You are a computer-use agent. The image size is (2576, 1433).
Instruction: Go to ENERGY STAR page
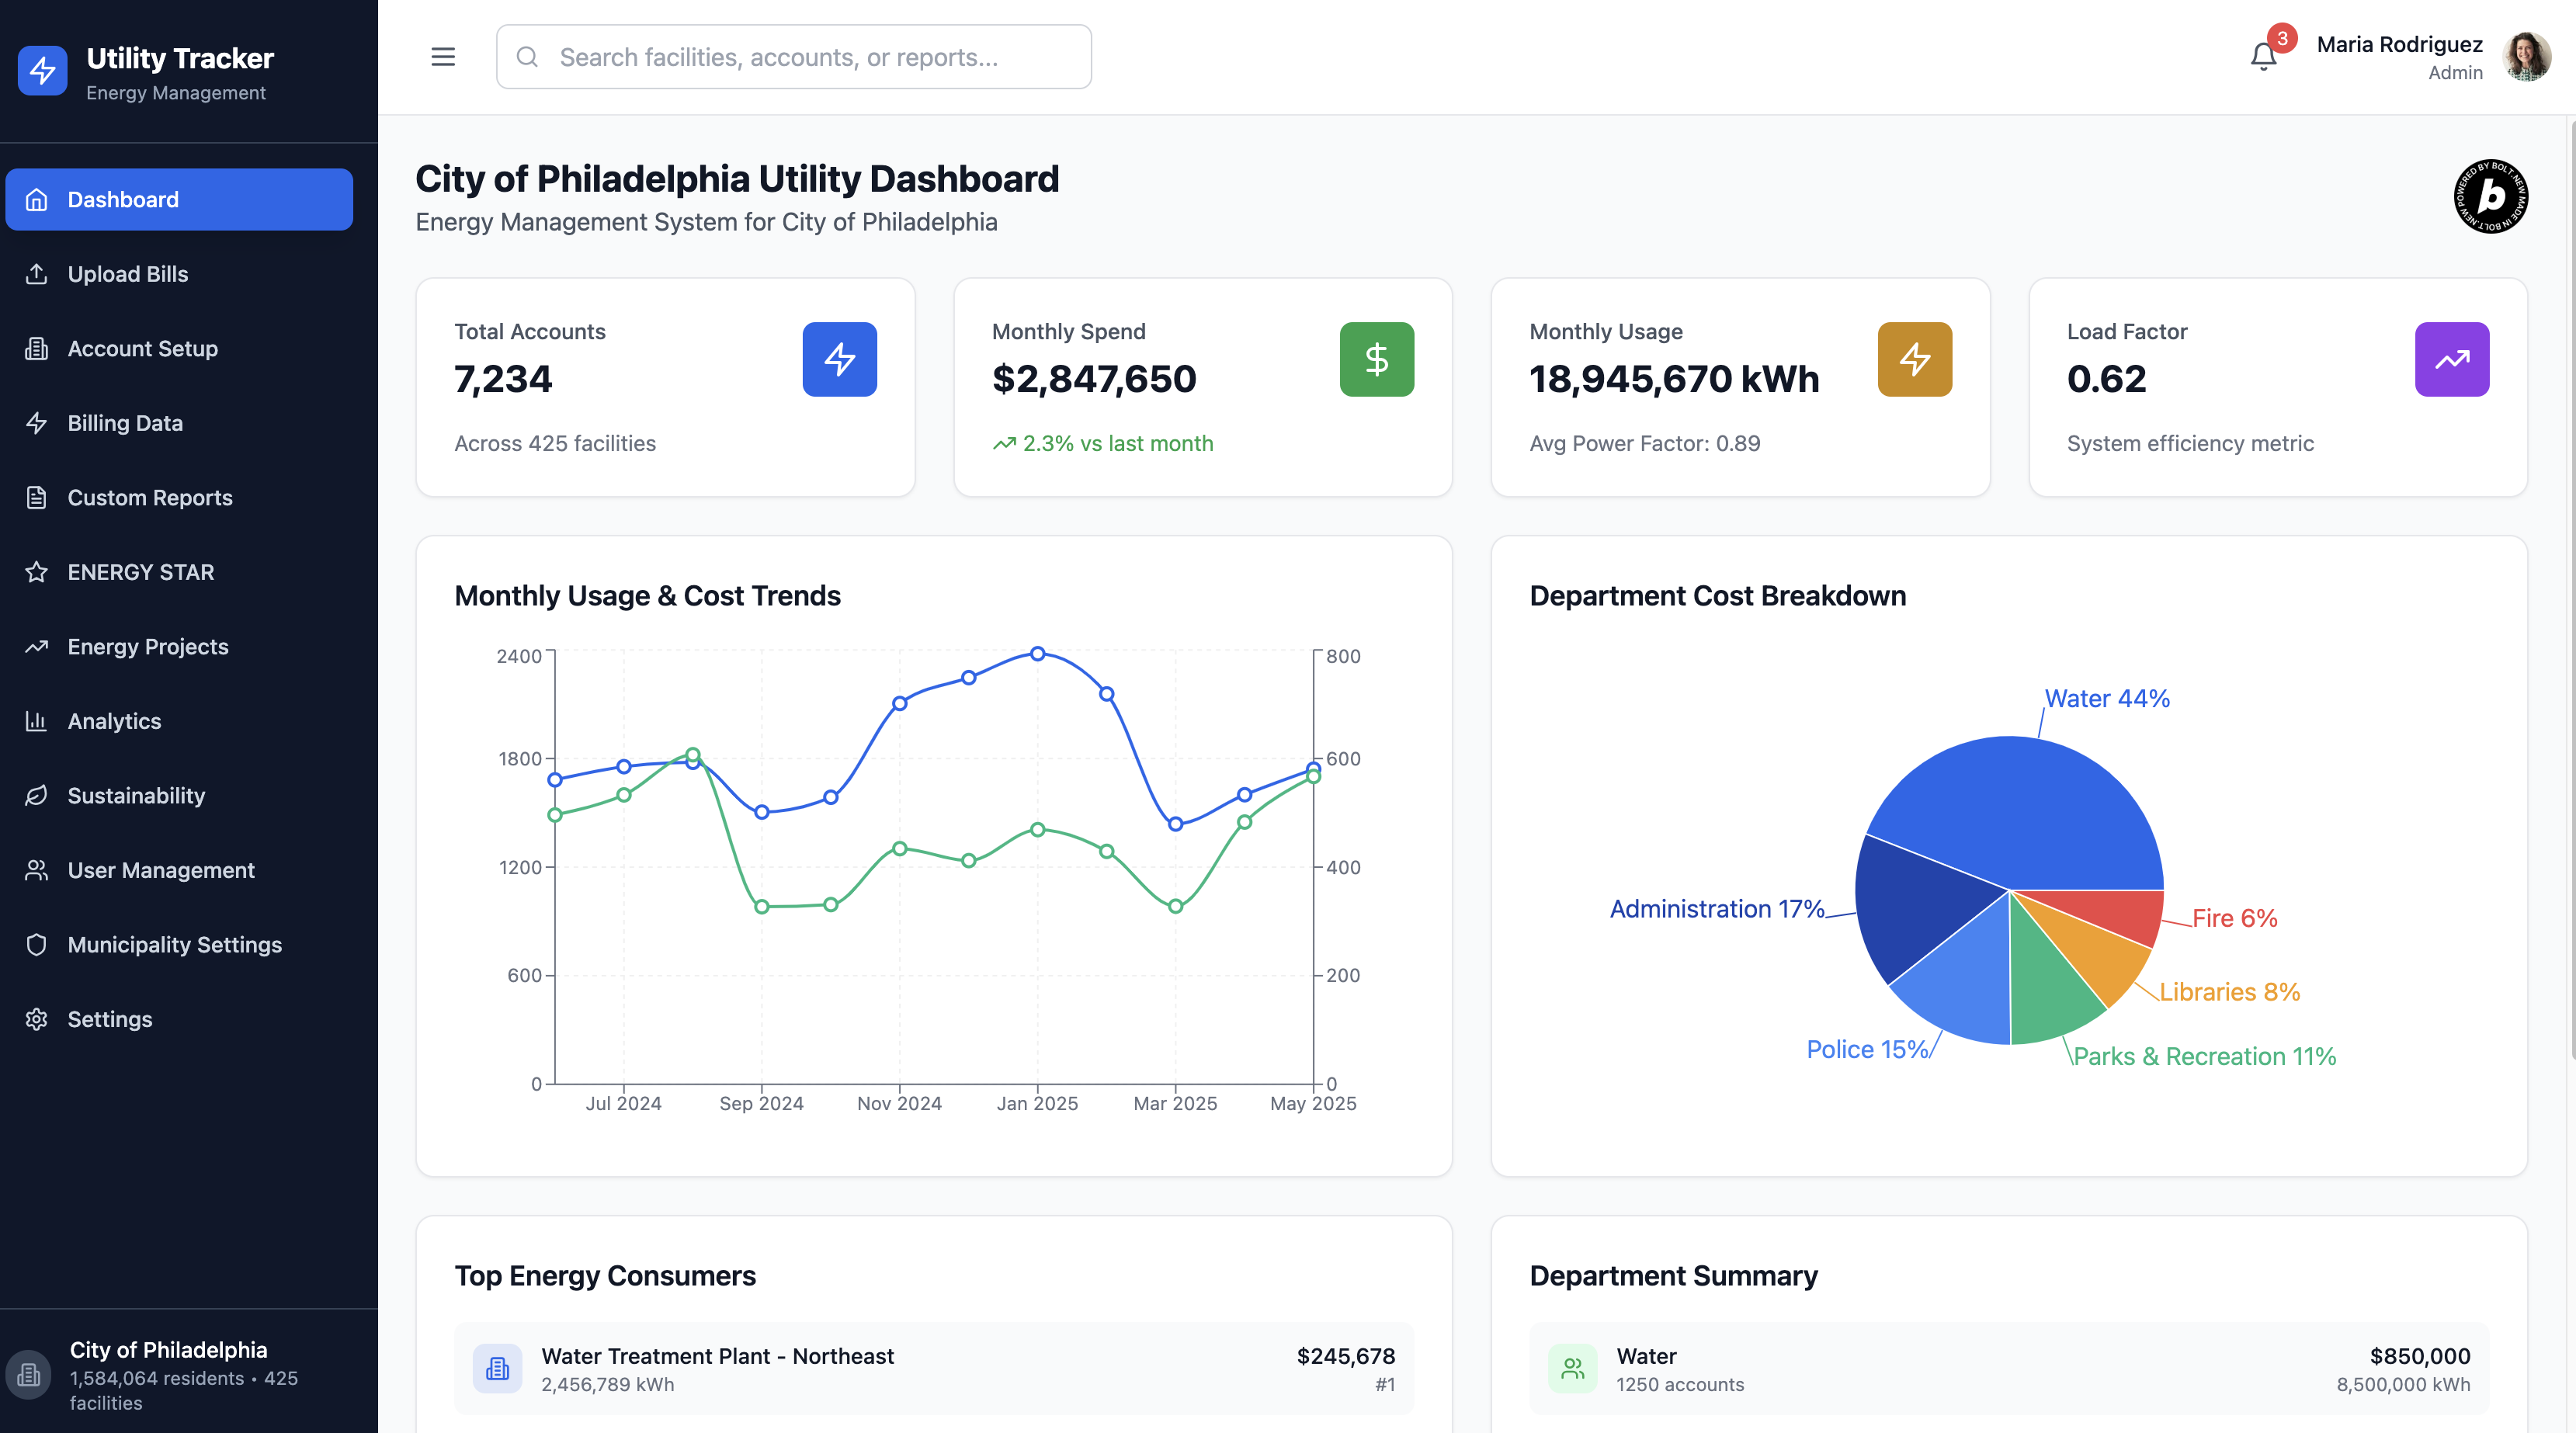(x=140, y=572)
